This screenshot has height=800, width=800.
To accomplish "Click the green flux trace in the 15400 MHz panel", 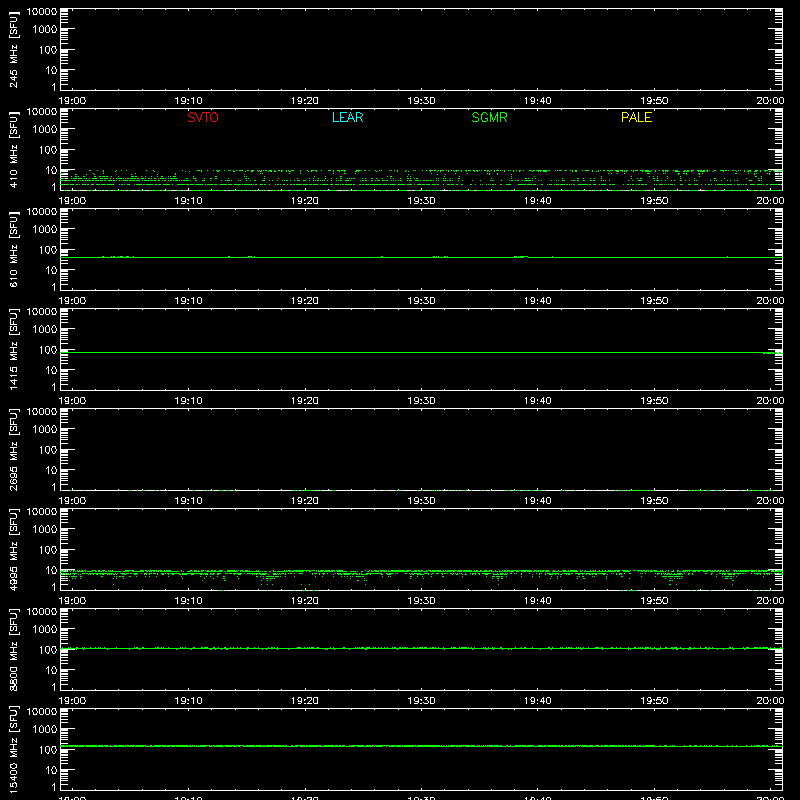I will [421, 746].
